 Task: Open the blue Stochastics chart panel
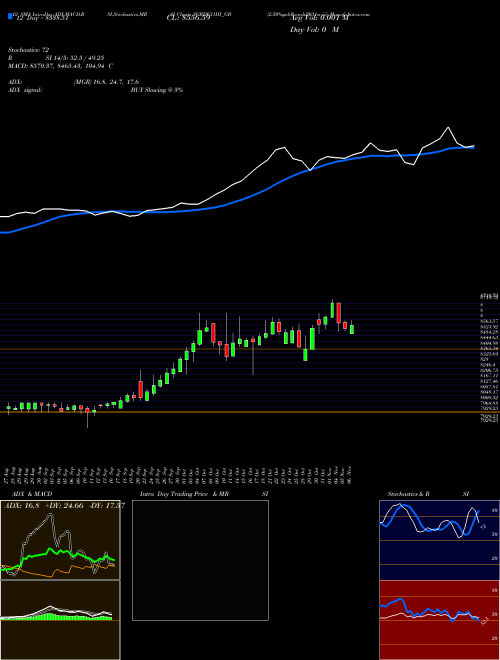pos(439,540)
